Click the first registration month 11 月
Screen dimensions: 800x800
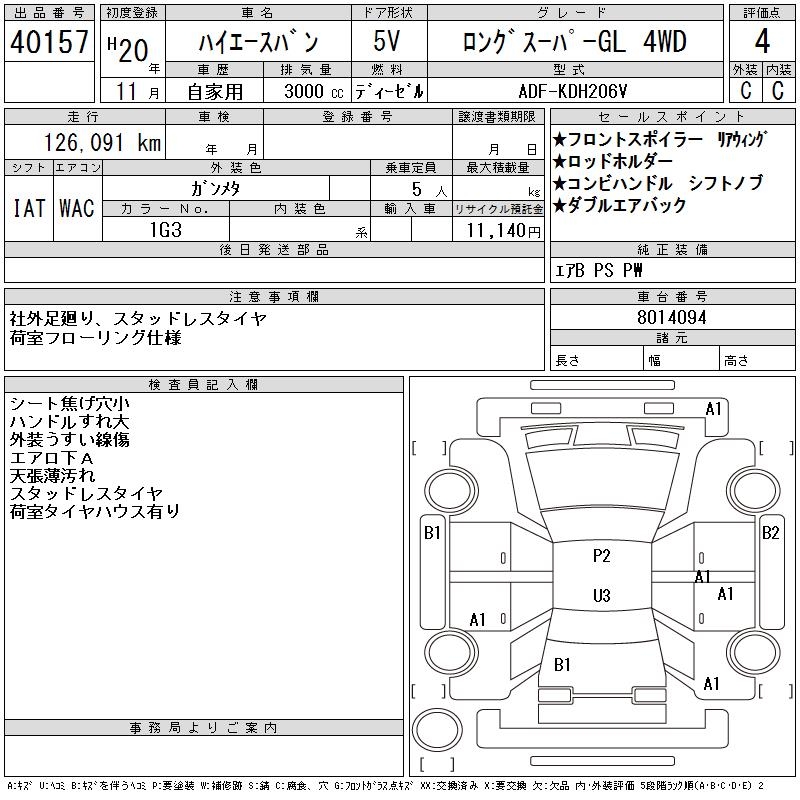click(x=138, y=92)
